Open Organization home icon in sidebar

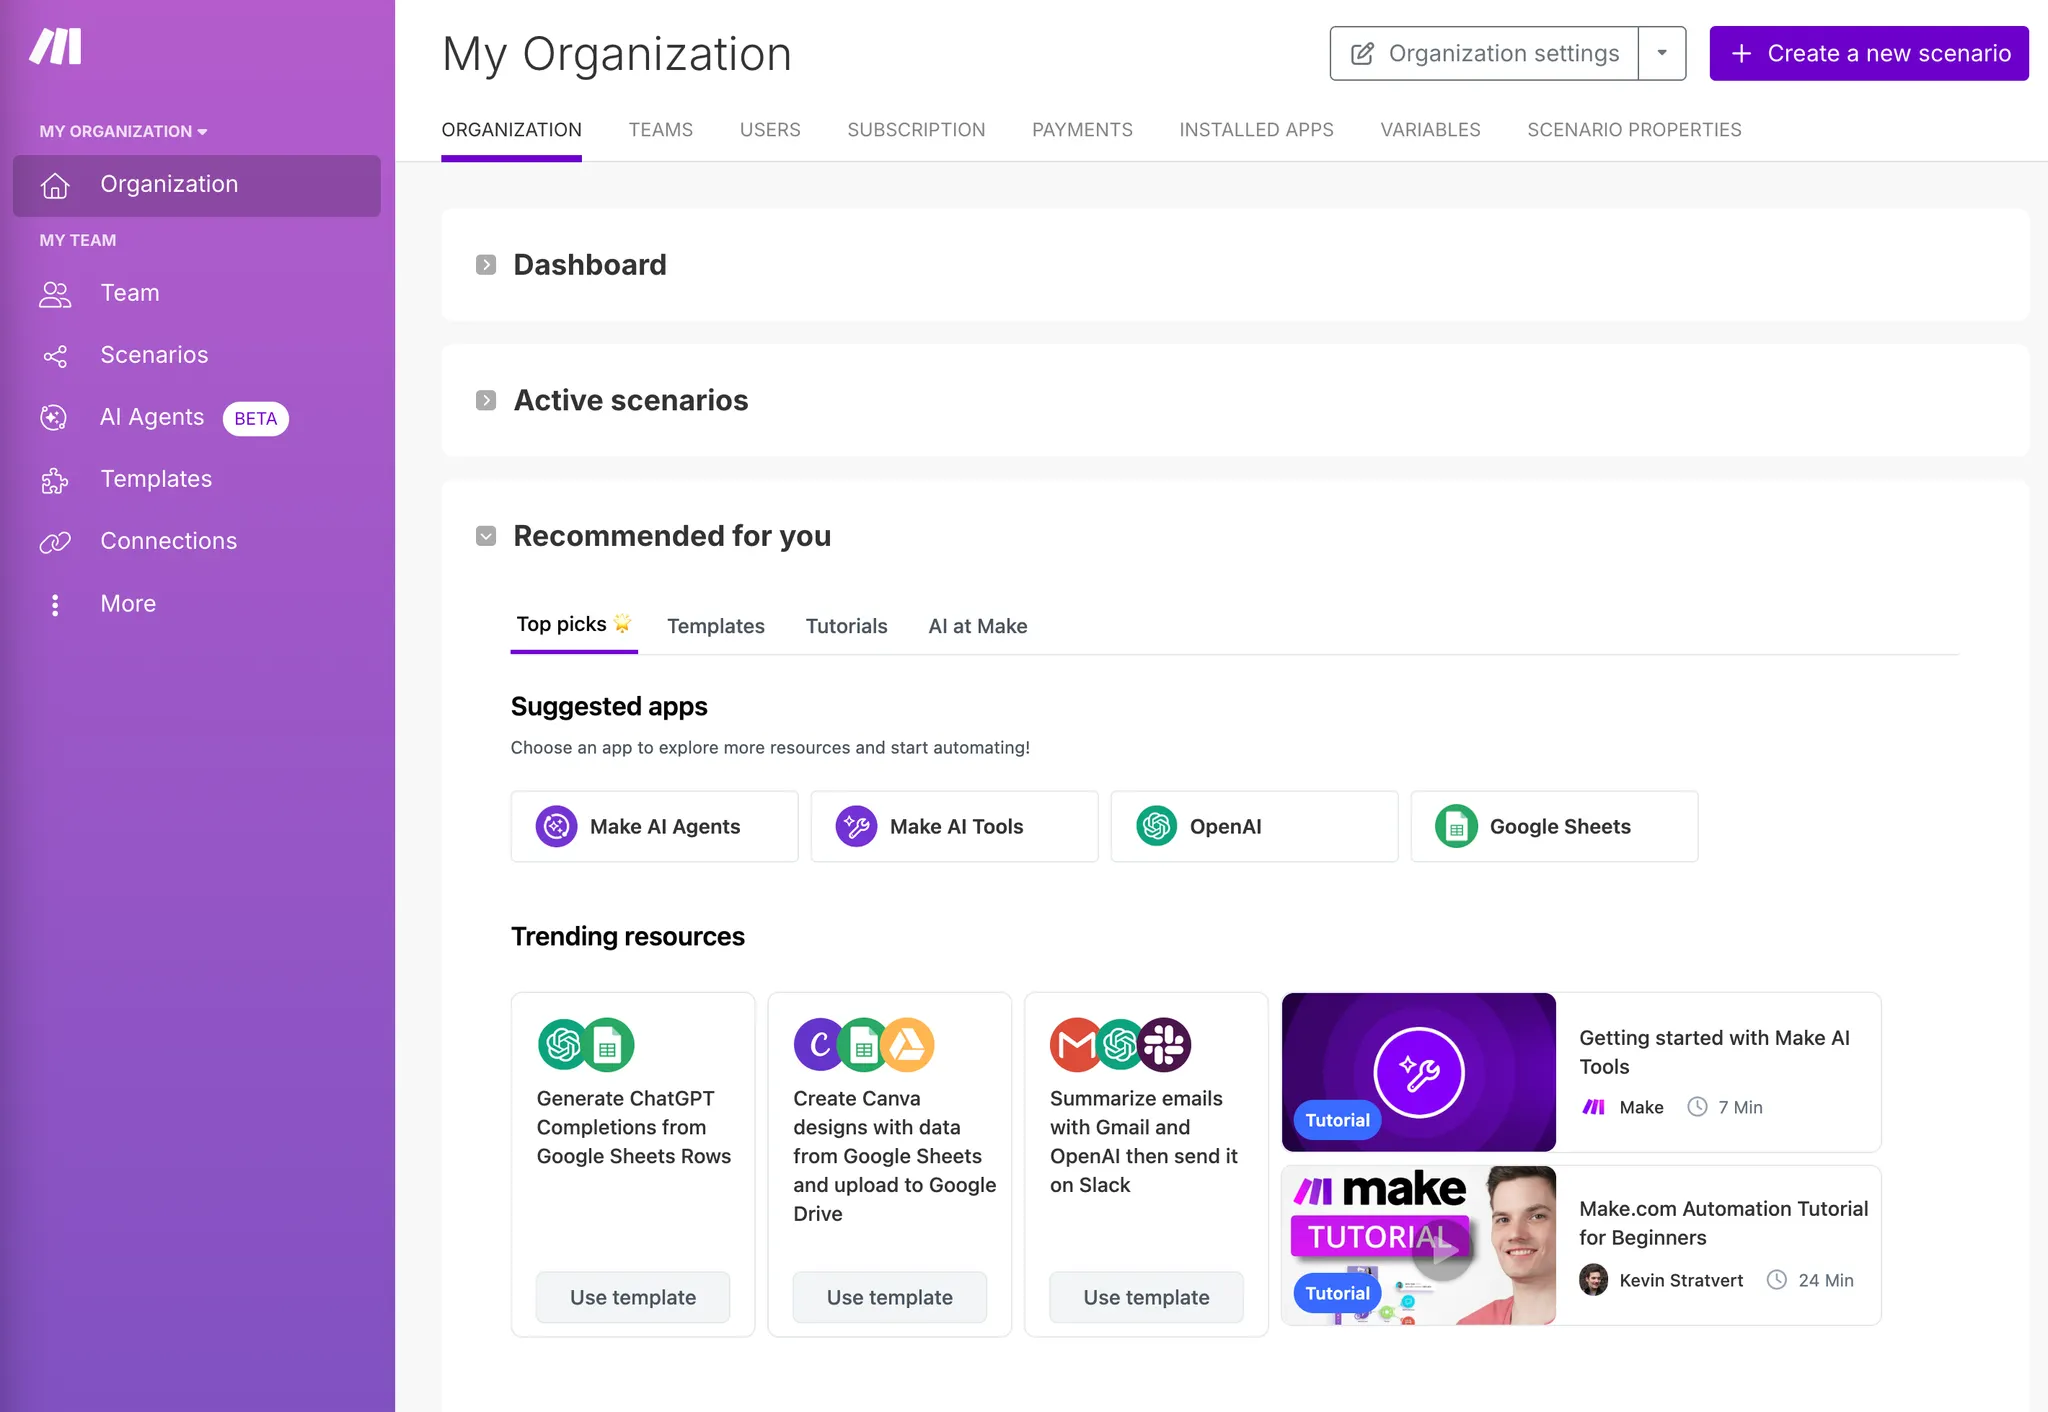[55, 185]
